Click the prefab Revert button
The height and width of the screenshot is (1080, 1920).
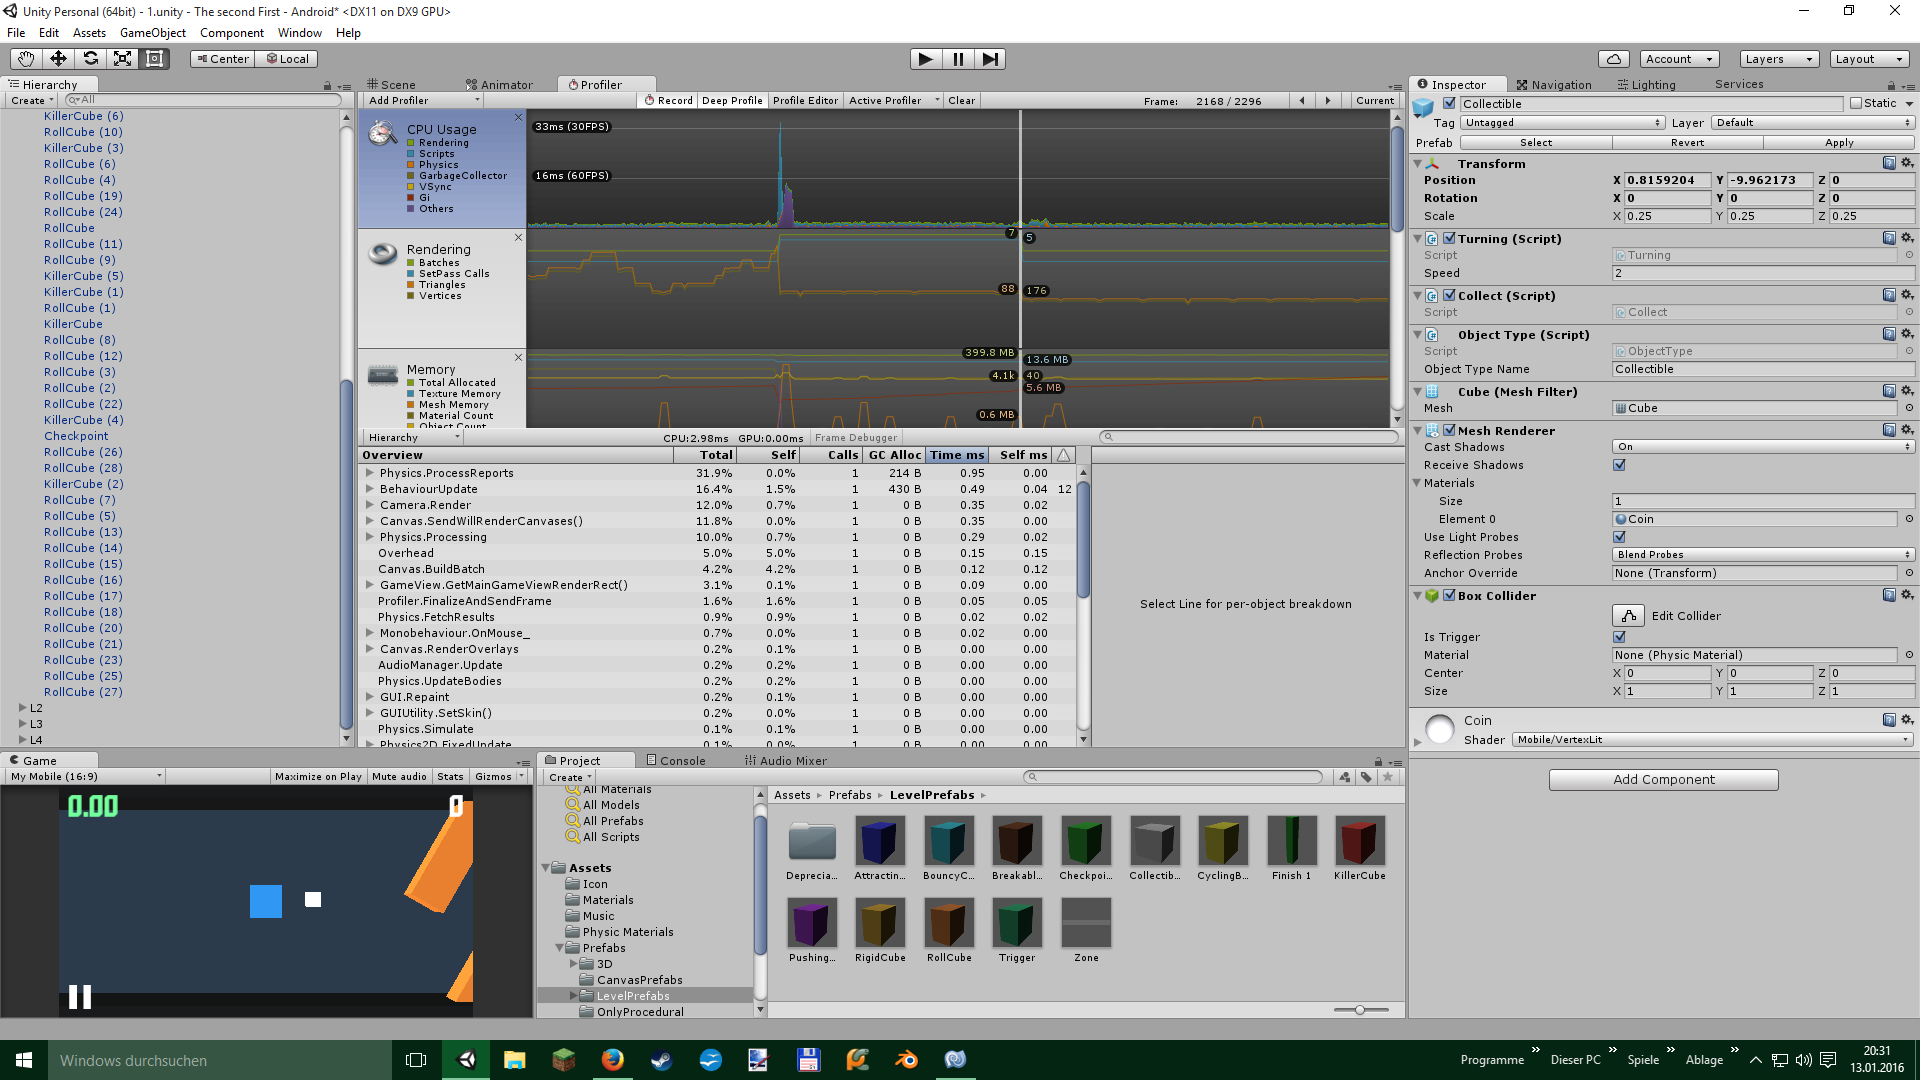pyautogui.click(x=1687, y=143)
